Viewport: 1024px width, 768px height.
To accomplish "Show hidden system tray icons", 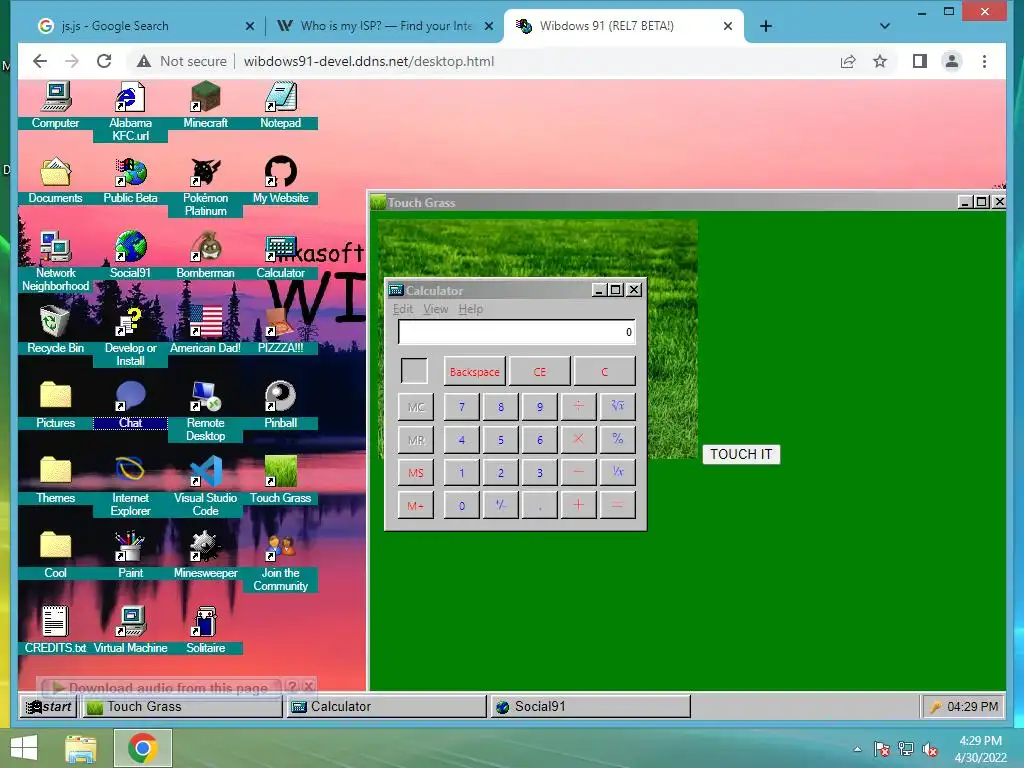I will [x=857, y=749].
